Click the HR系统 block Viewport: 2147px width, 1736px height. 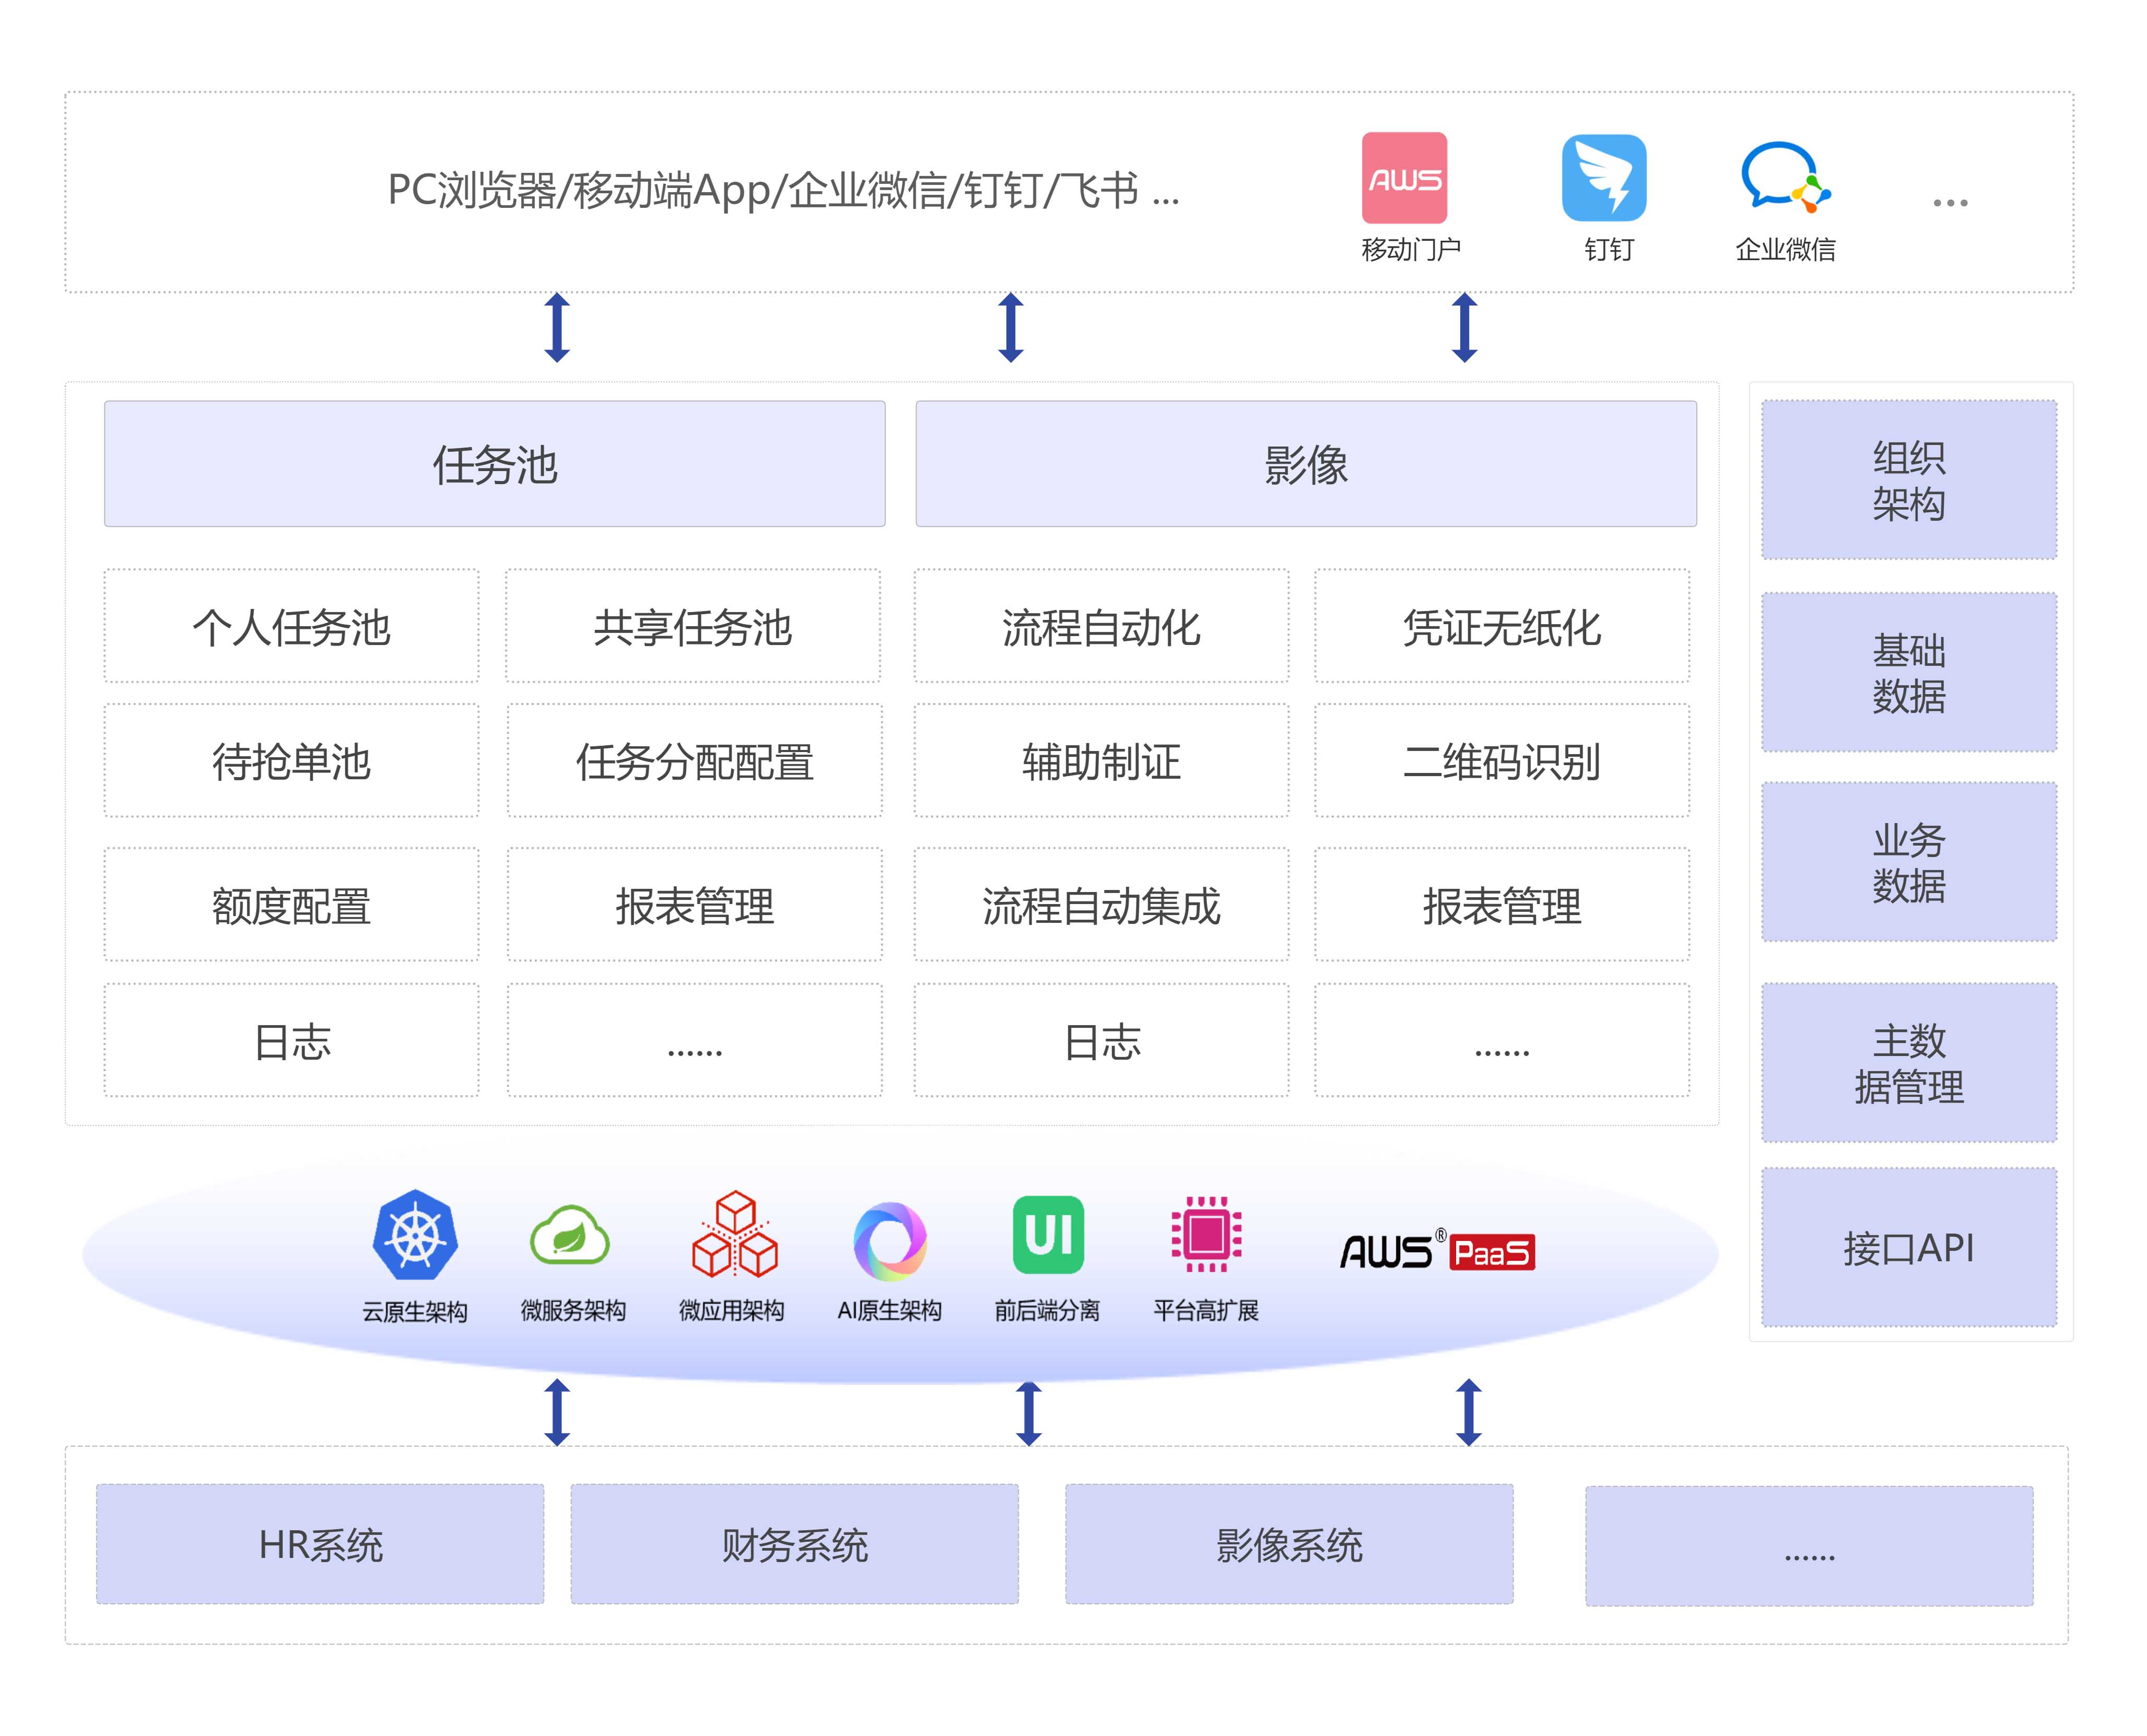pyautogui.click(x=320, y=1544)
